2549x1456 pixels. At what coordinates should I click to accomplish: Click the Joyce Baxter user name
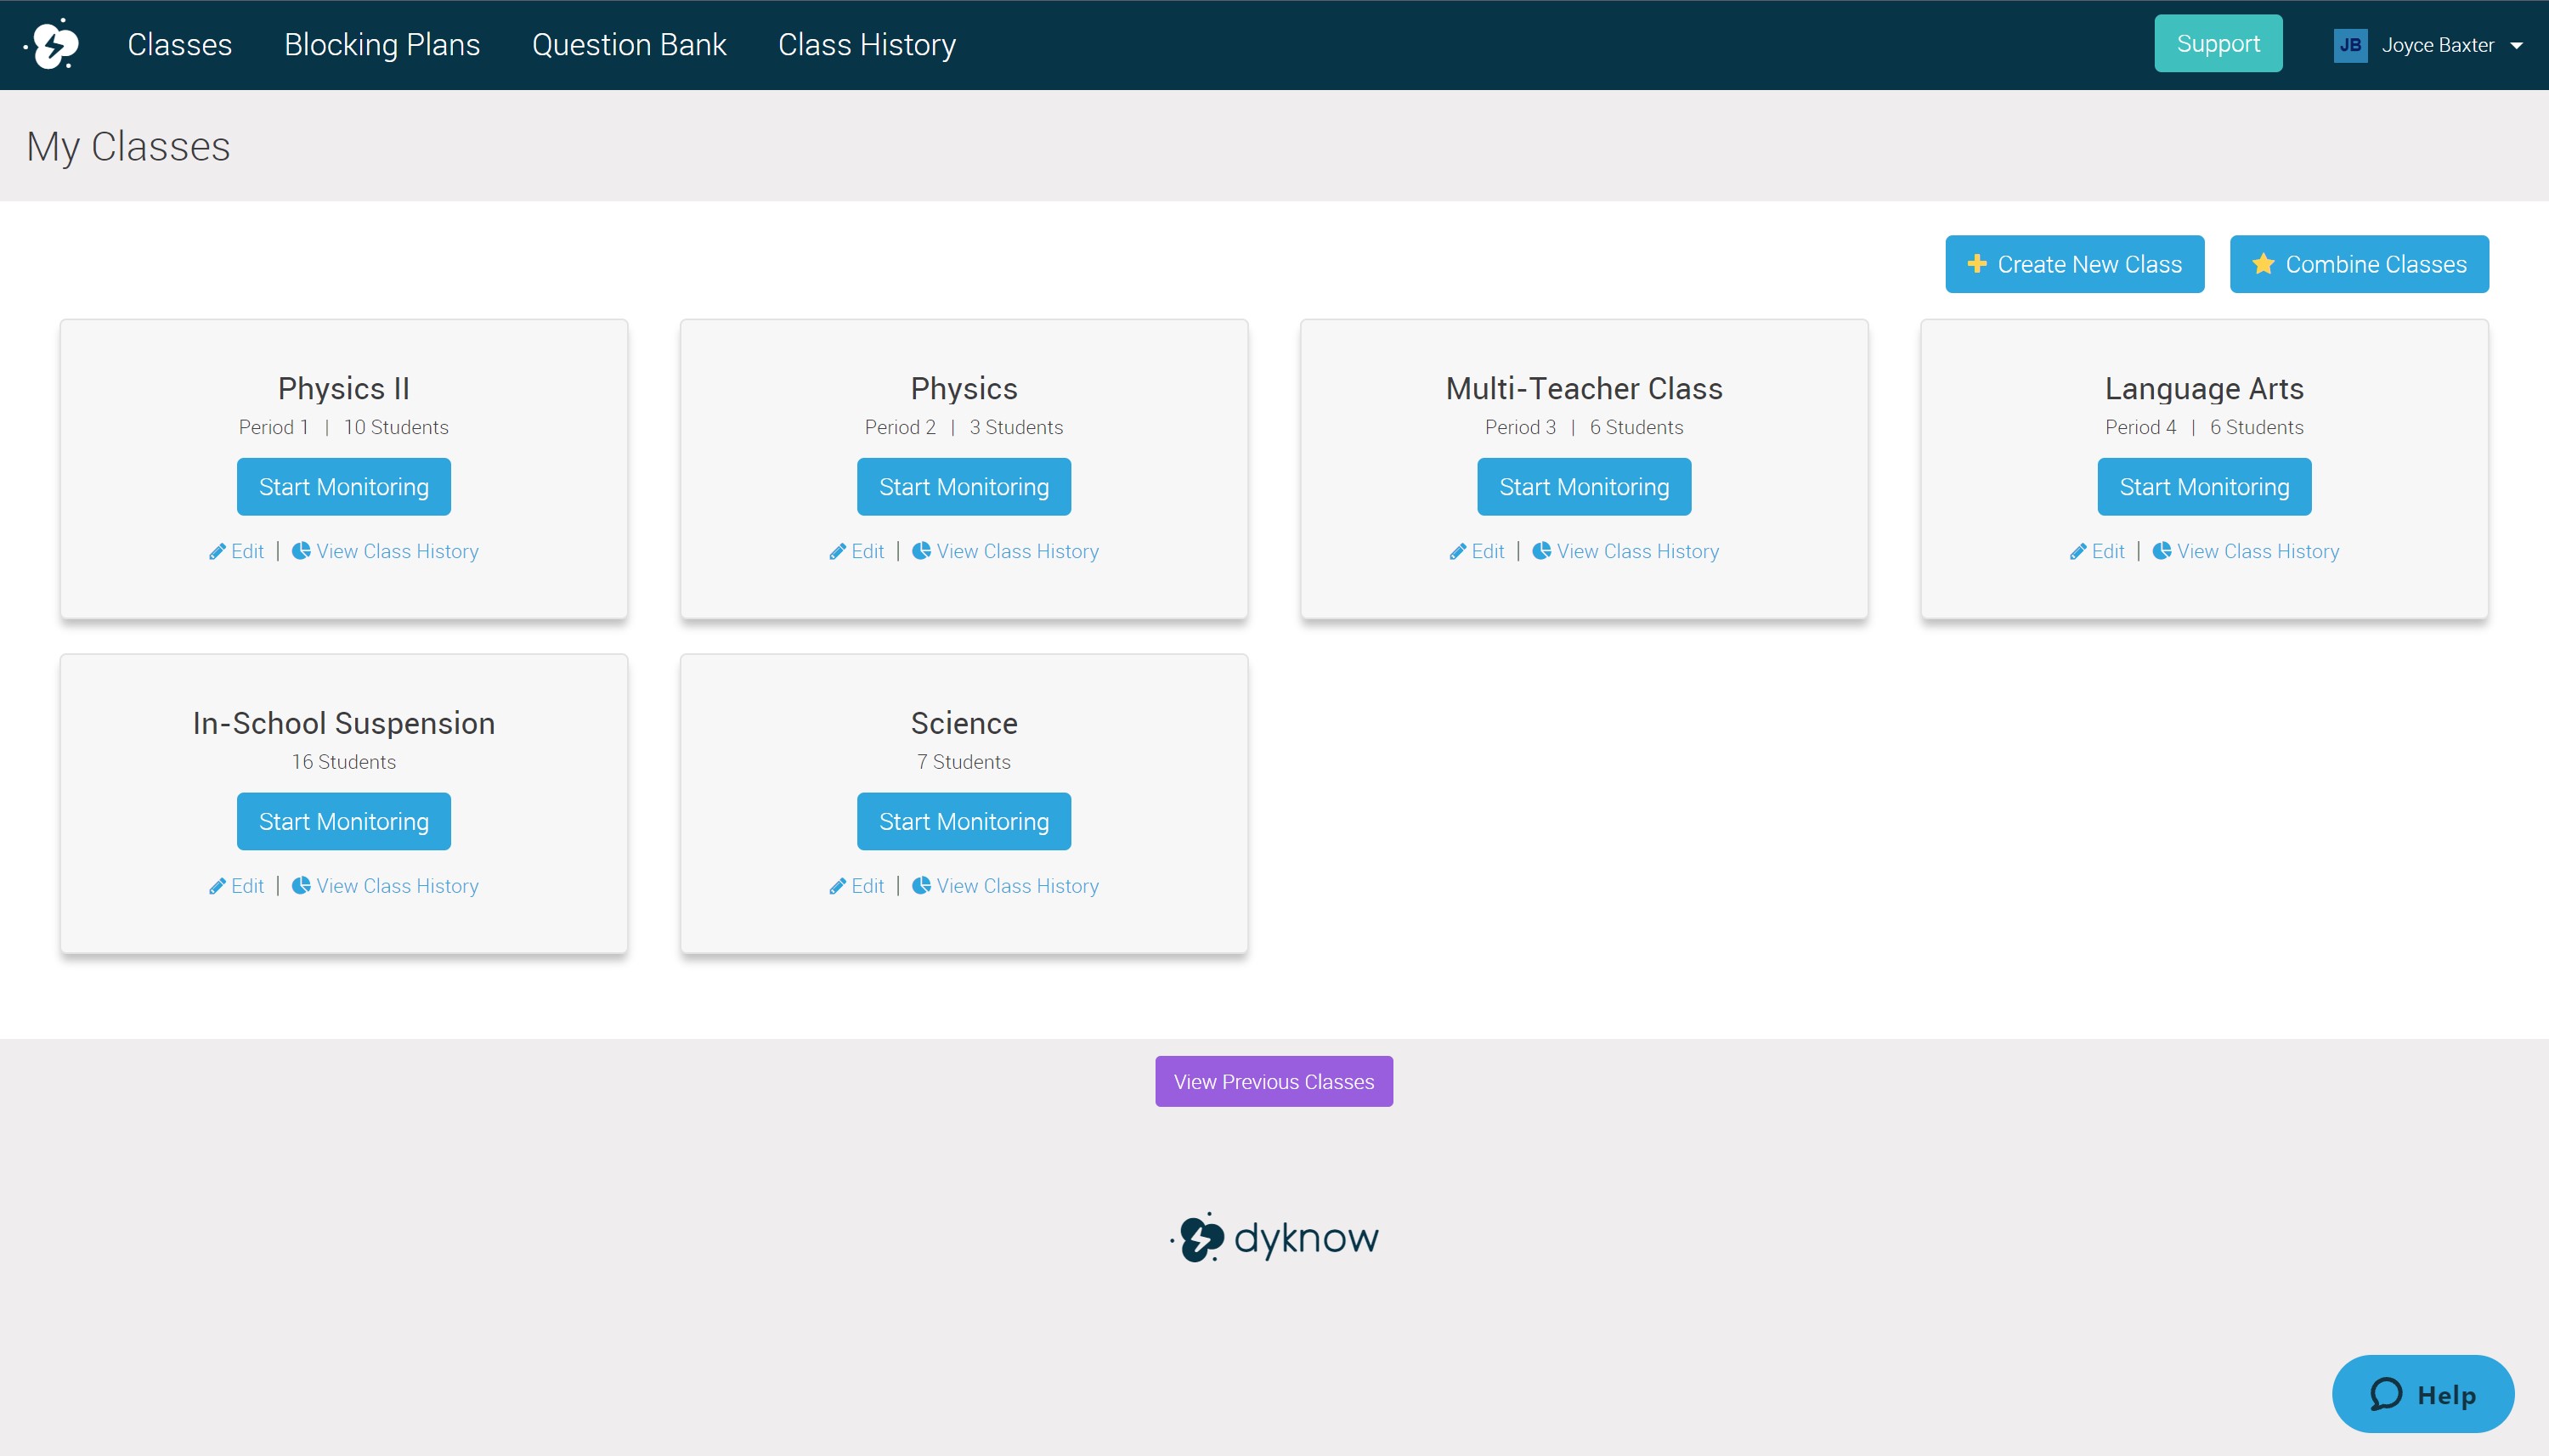[x=2437, y=45]
